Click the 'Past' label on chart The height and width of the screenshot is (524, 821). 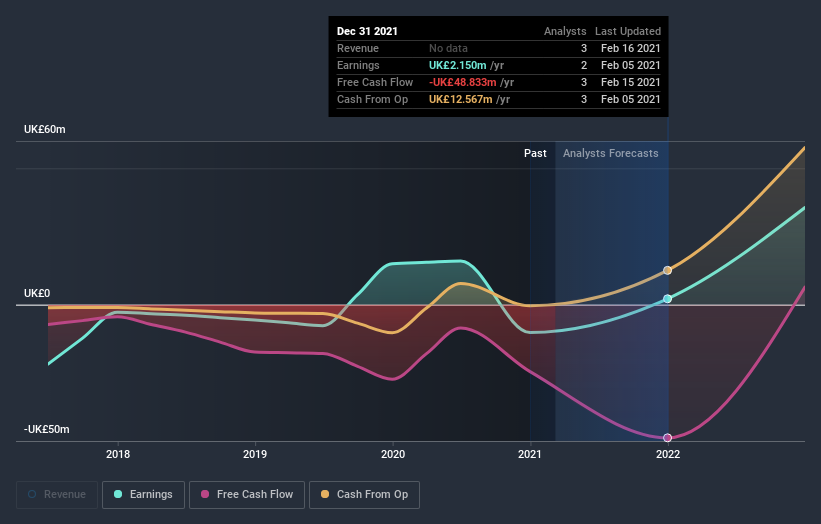pos(535,153)
